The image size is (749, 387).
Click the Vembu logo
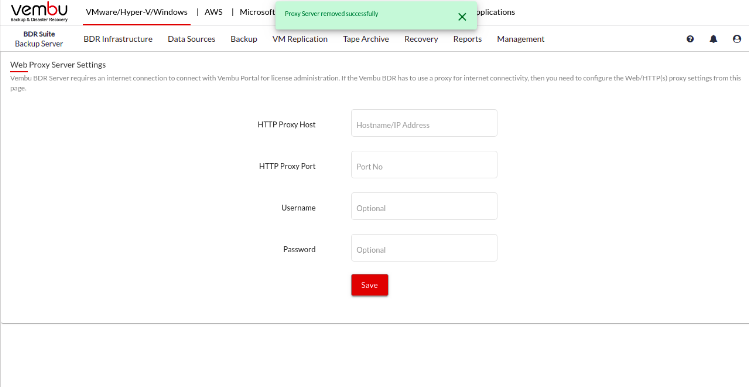[x=39, y=12]
